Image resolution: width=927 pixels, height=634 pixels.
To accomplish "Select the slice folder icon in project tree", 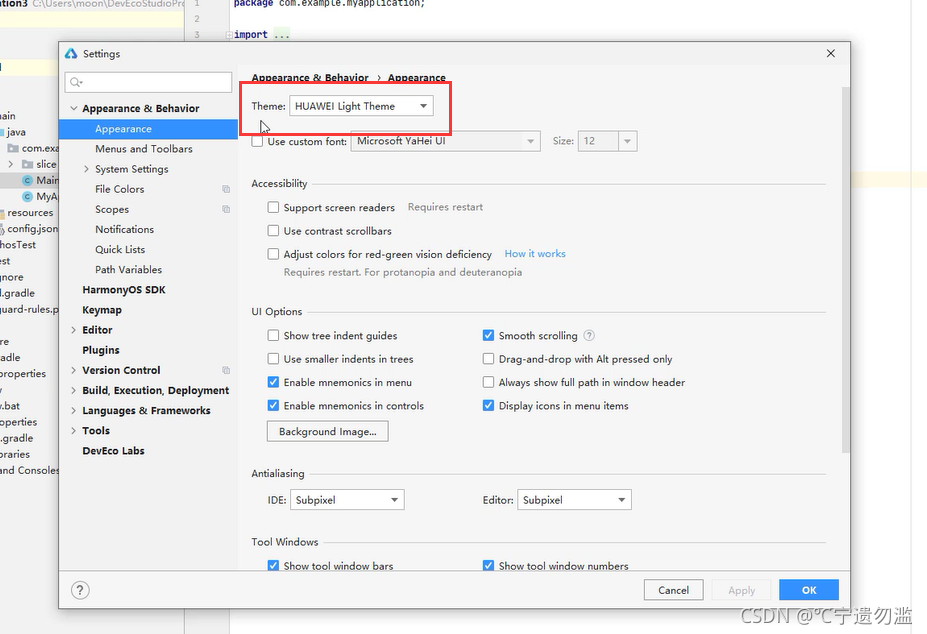I will 27,164.
